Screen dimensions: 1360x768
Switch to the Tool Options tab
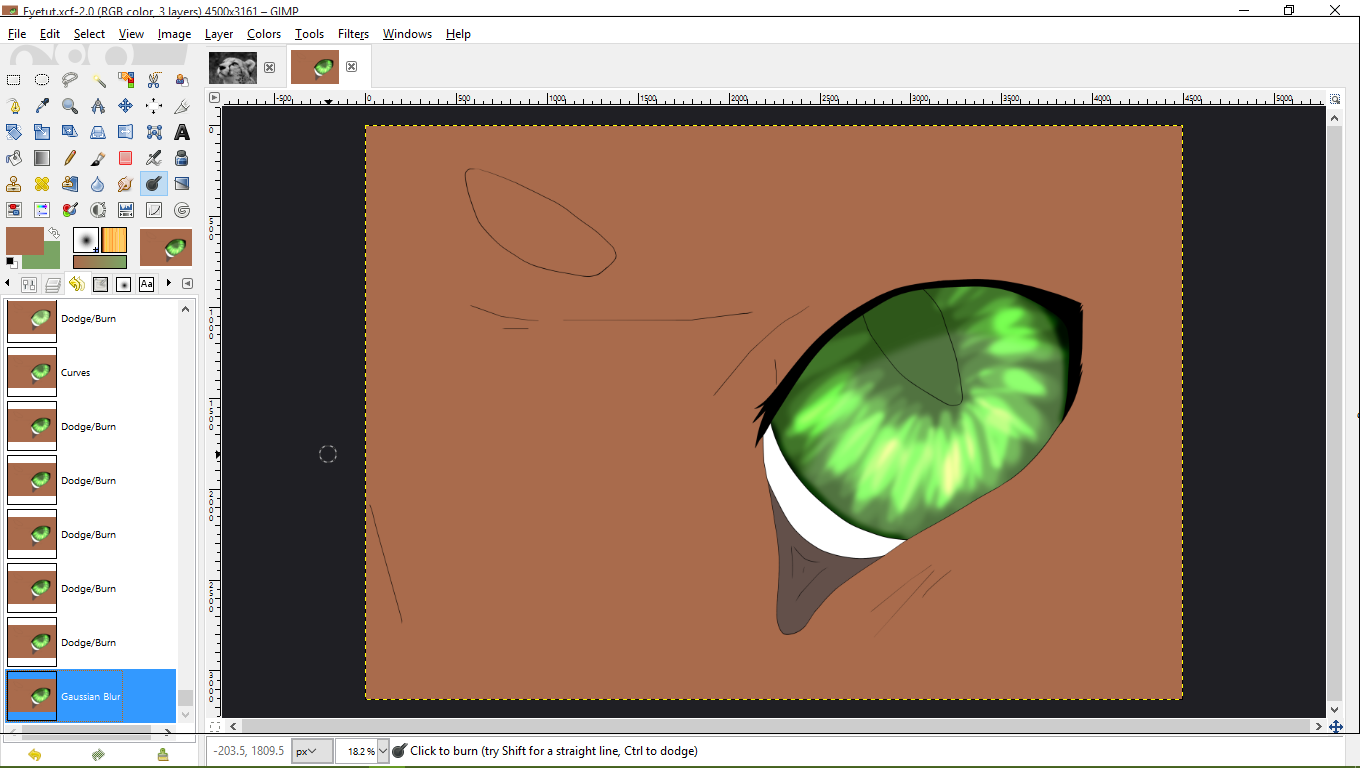tap(29, 285)
